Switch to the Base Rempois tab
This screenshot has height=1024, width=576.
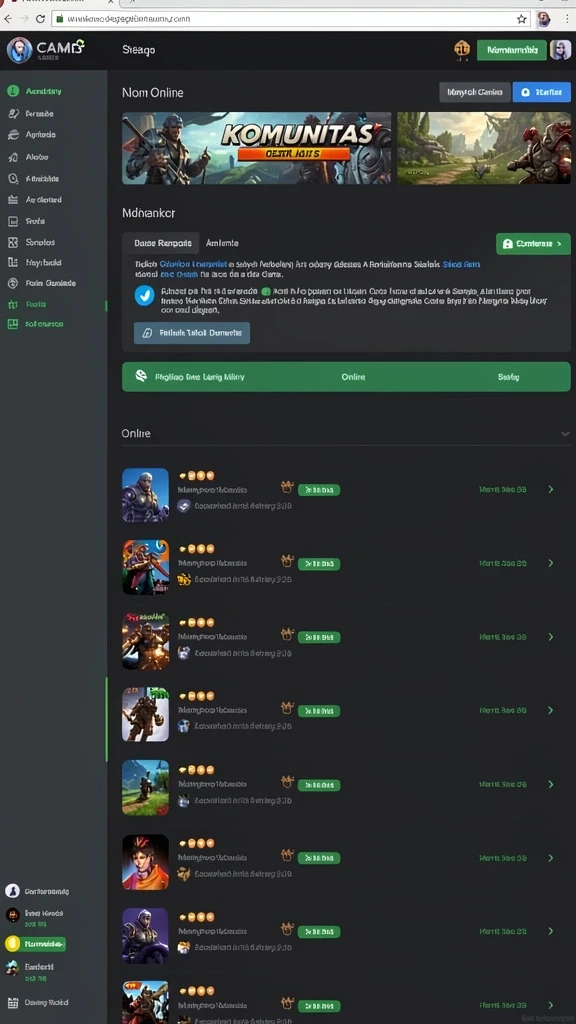pos(163,243)
